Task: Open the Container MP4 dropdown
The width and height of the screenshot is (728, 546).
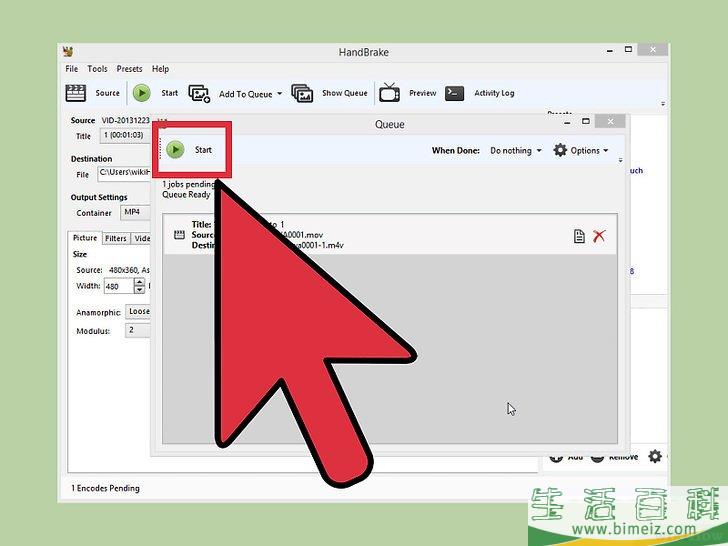Action: (x=136, y=212)
